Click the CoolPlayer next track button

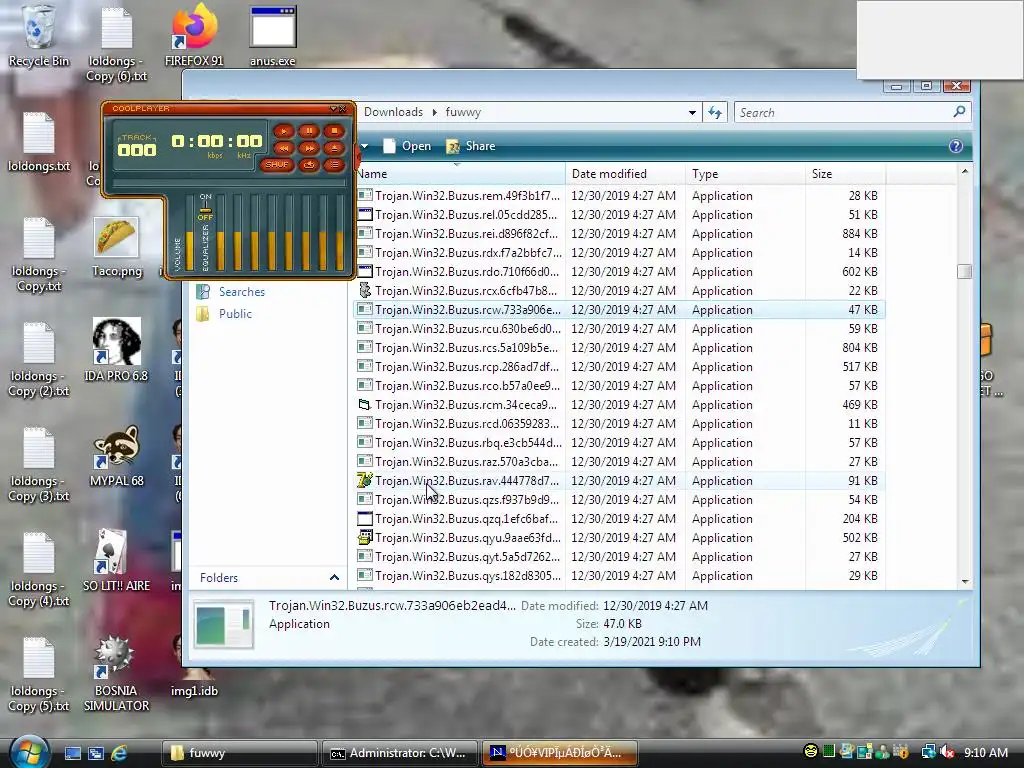point(309,148)
